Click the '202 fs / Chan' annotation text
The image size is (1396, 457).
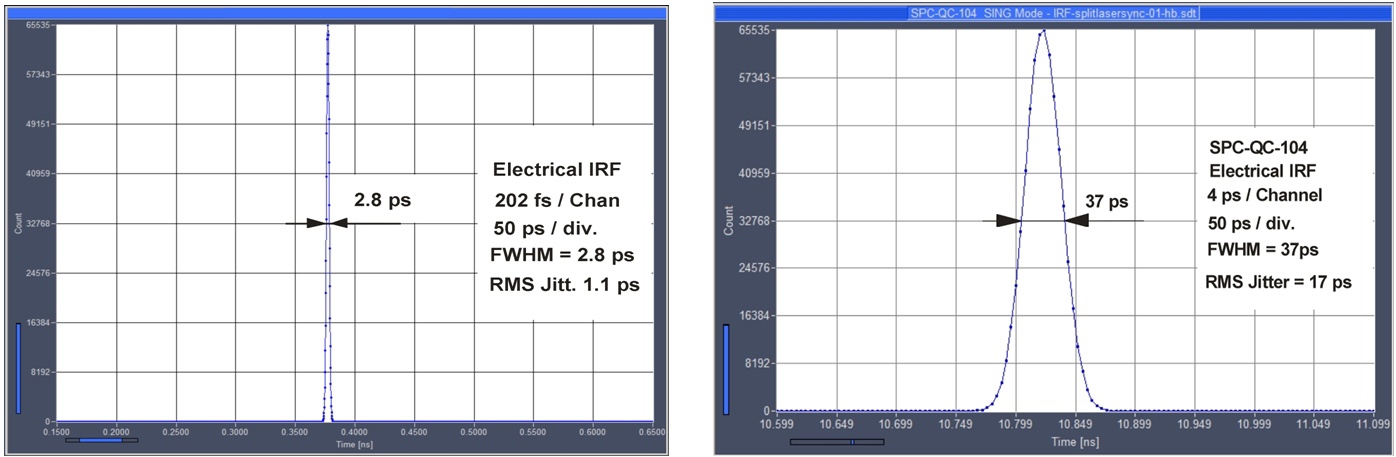557,201
